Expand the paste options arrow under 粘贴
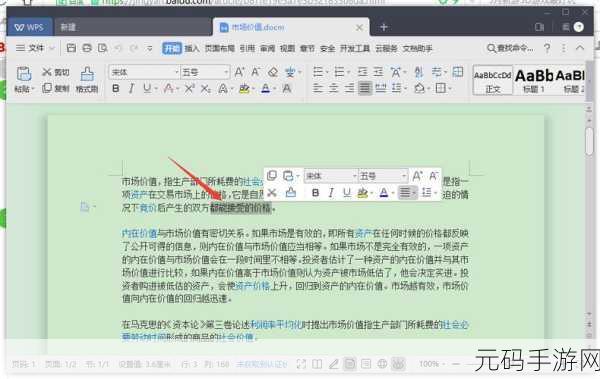This screenshot has width=600, height=379. pyautogui.click(x=33, y=89)
